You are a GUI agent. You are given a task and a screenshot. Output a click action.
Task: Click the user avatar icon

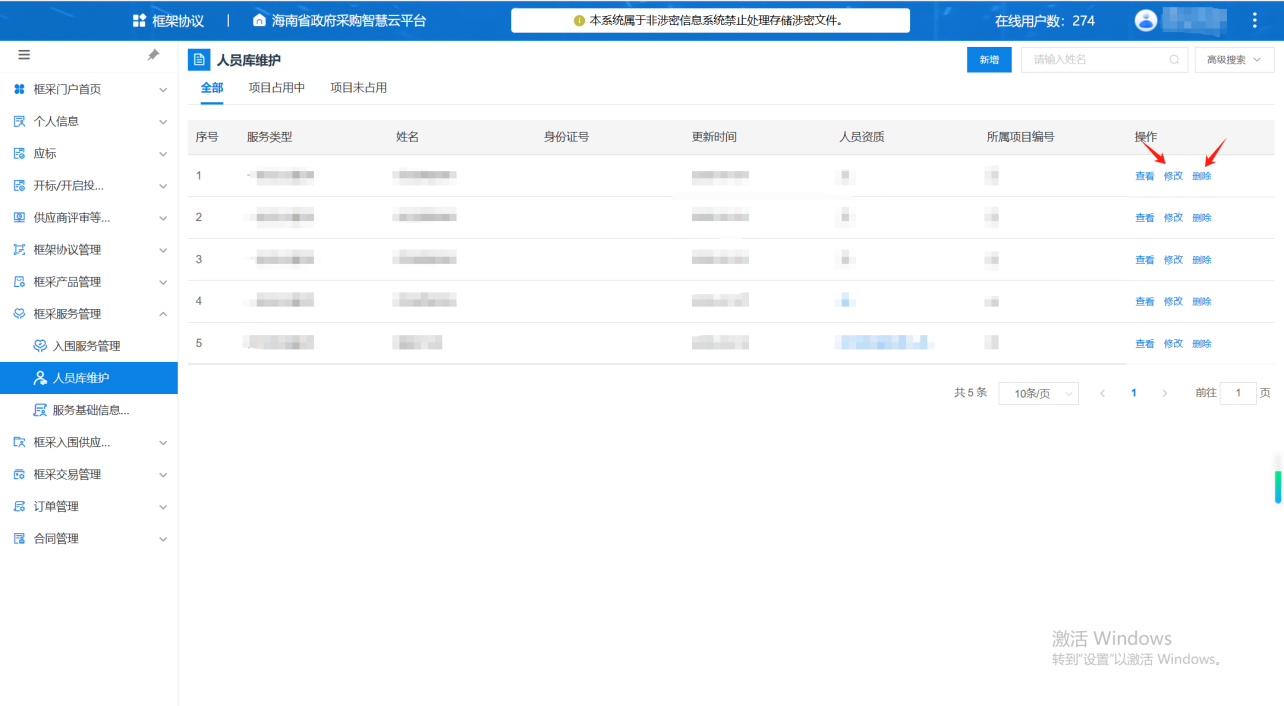(x=1146, y=20)
